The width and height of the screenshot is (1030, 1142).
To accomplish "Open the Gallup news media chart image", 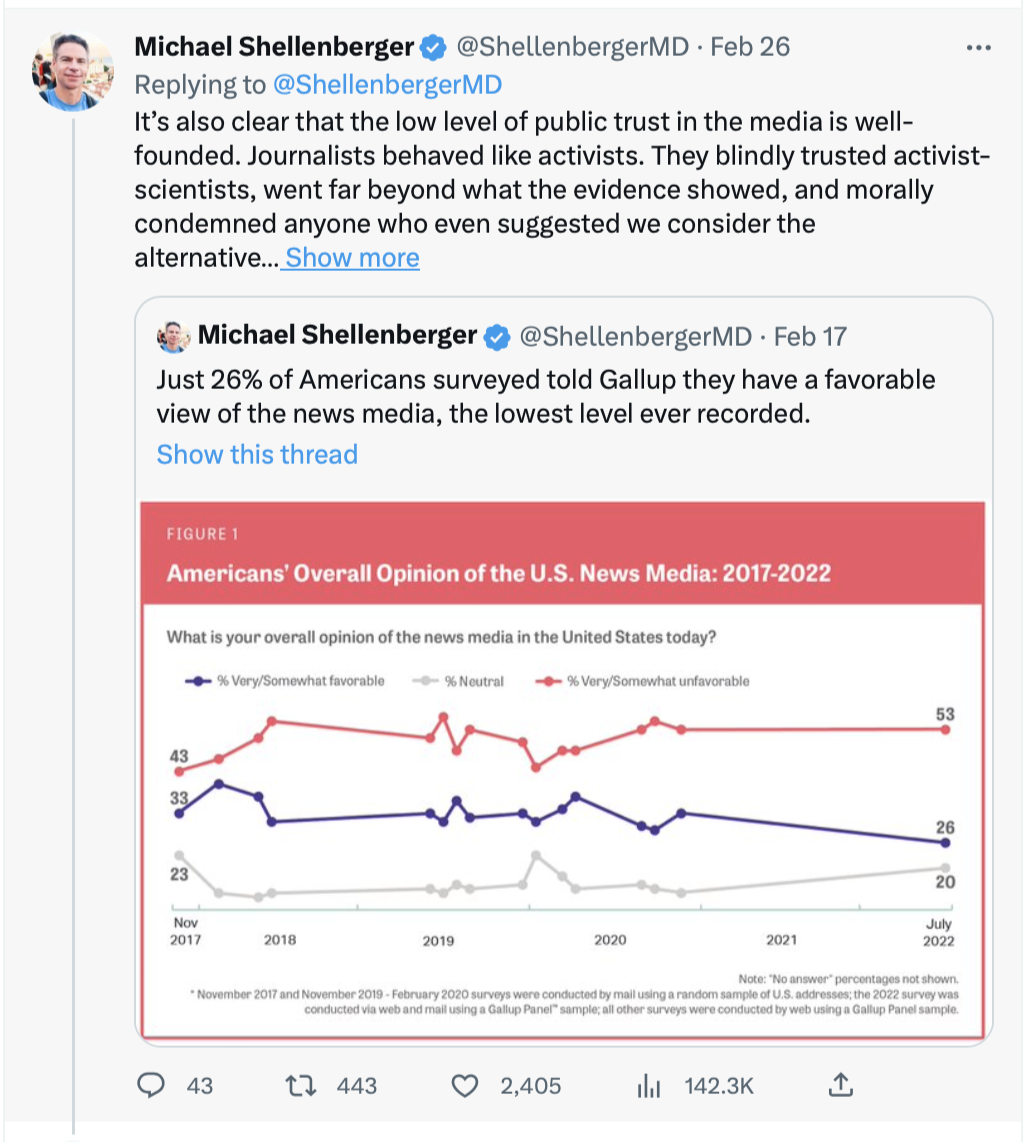I will click(x=562, y=770).
